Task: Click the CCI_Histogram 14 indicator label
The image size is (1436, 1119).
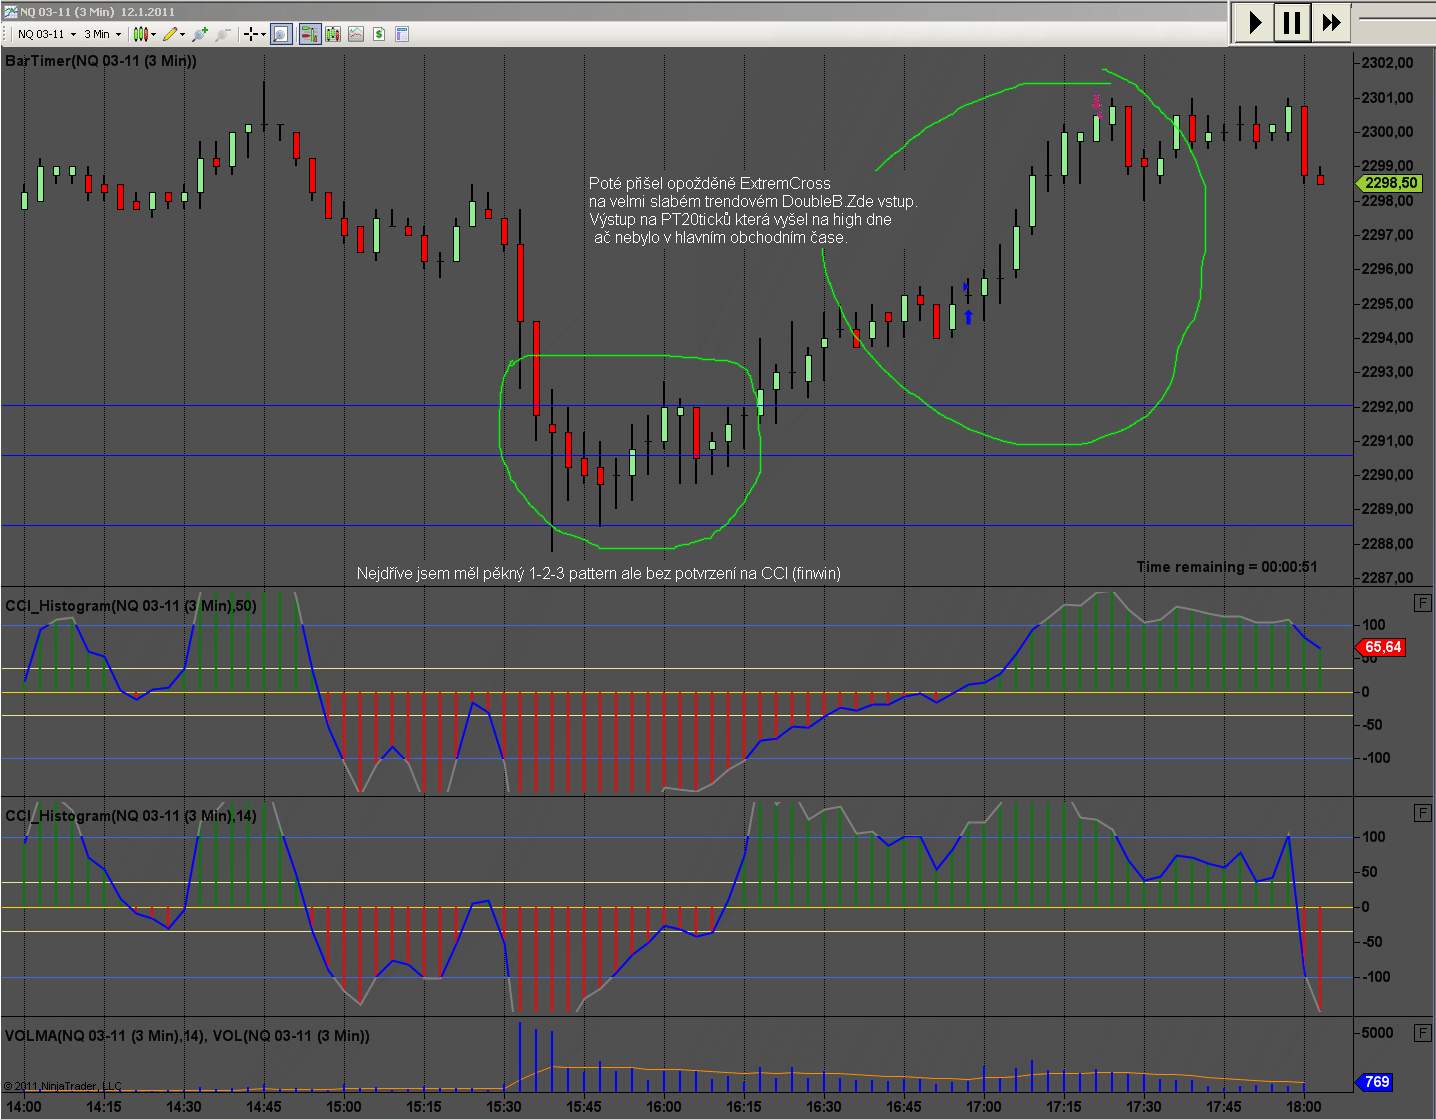Action: 131,816
